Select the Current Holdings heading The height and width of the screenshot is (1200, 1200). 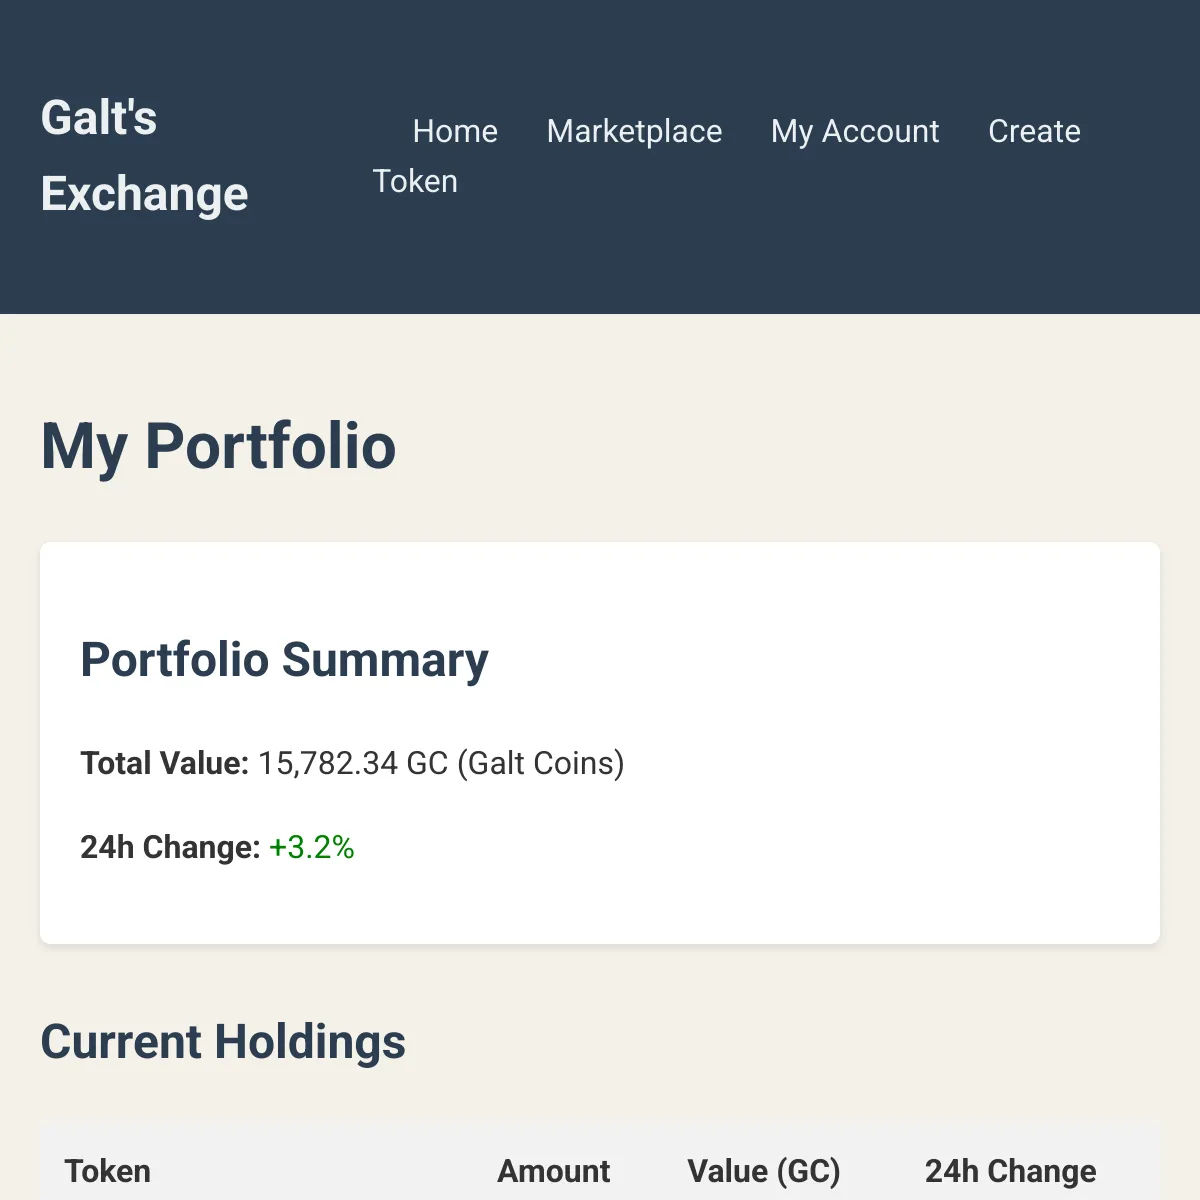(222, 1041)
